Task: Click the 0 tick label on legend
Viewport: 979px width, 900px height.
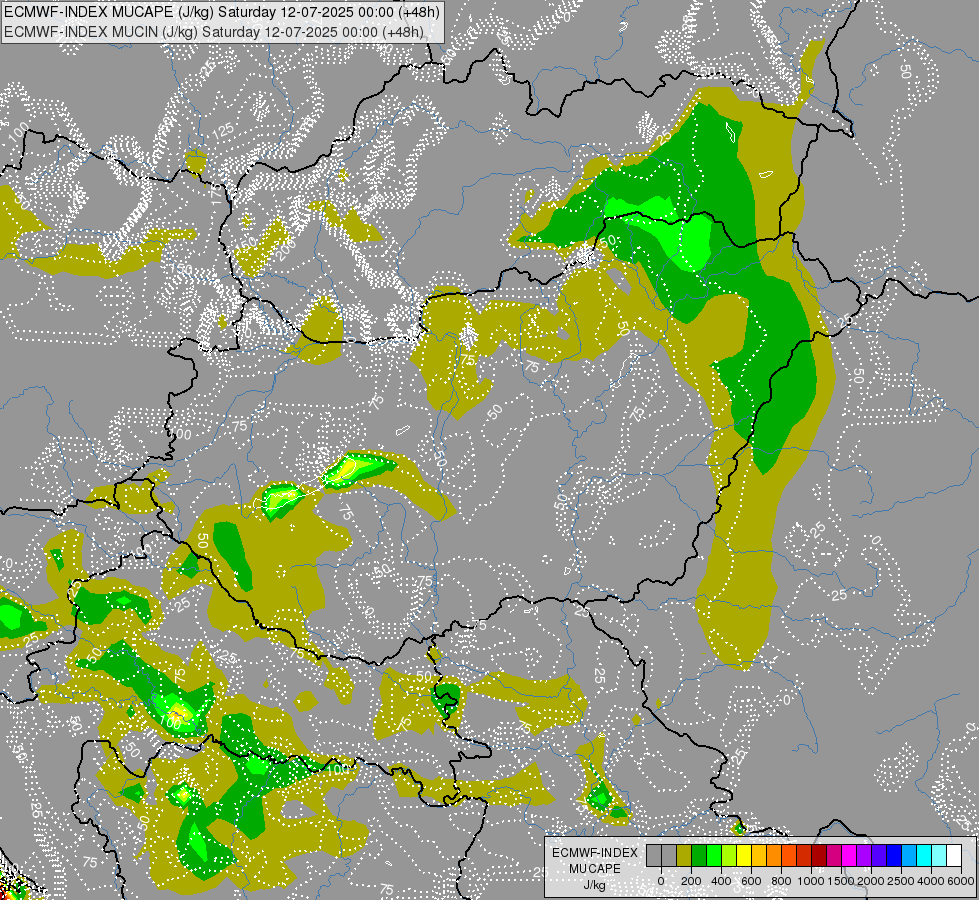Action: [661, 881]
